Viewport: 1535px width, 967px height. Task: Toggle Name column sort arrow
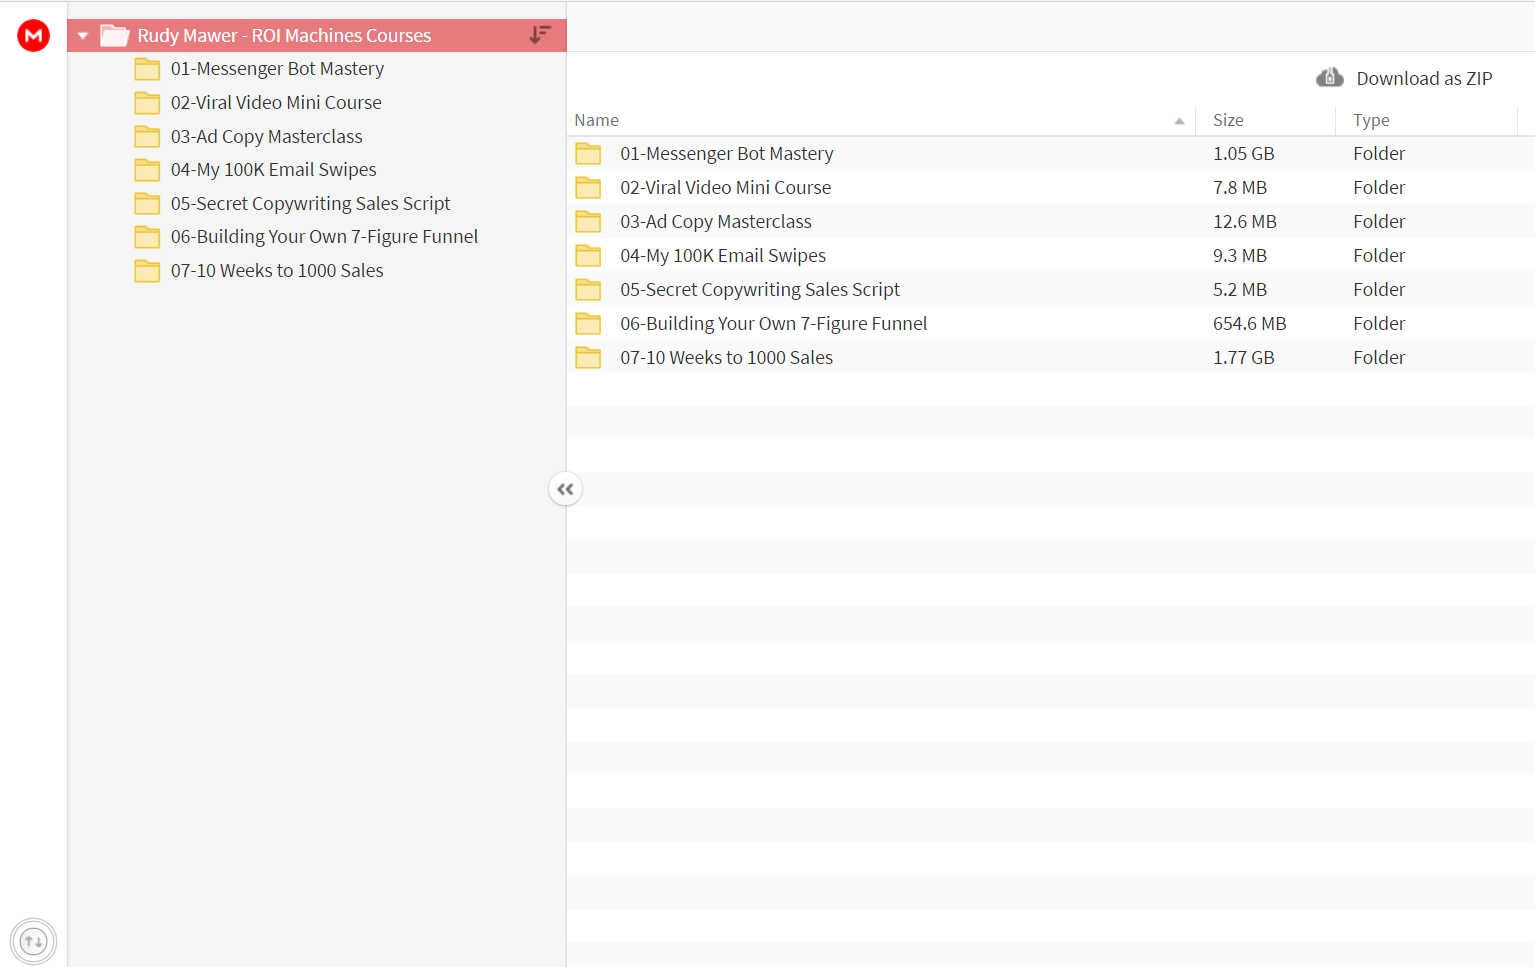tap(1179, 121)
